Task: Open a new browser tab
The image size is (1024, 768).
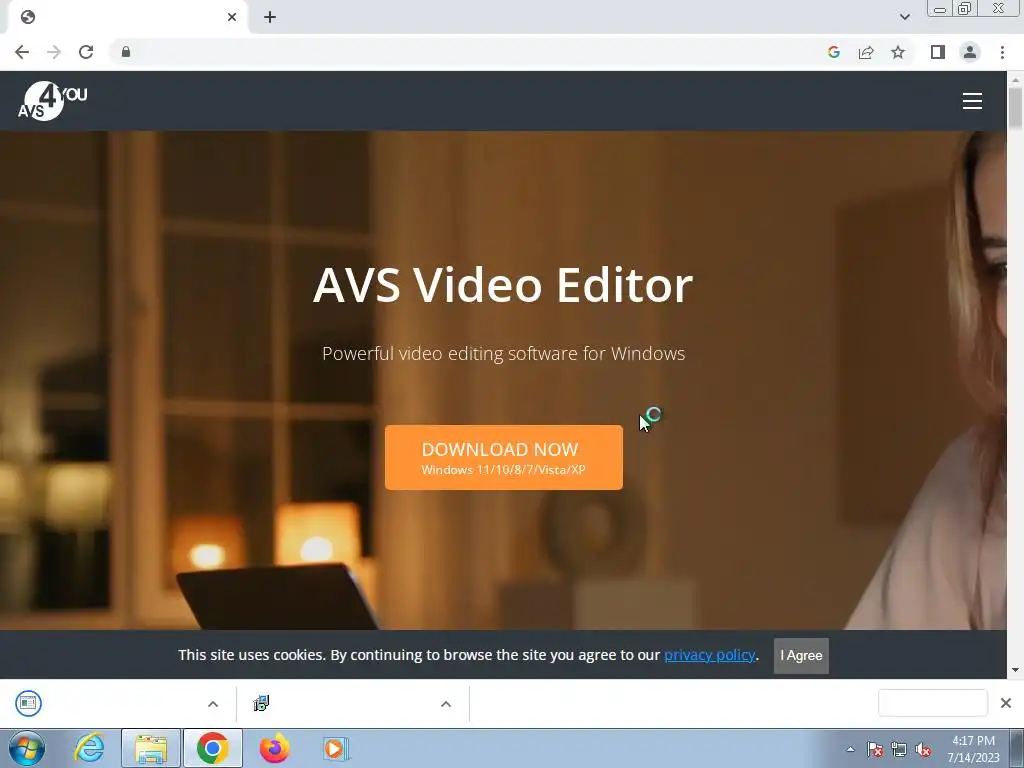Action: [x=270, y=18]
